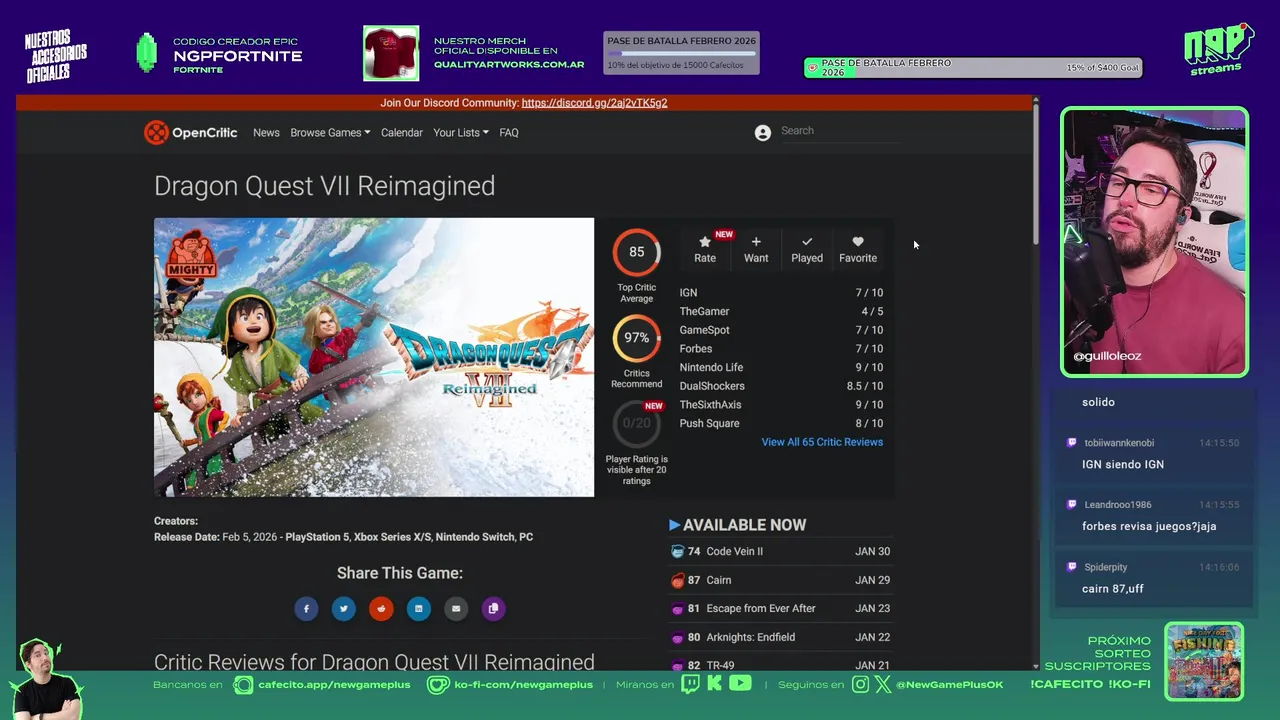Click the NPP streams logo
The width and height of the screenshot is (1280, 720).
coord(1218,49)
